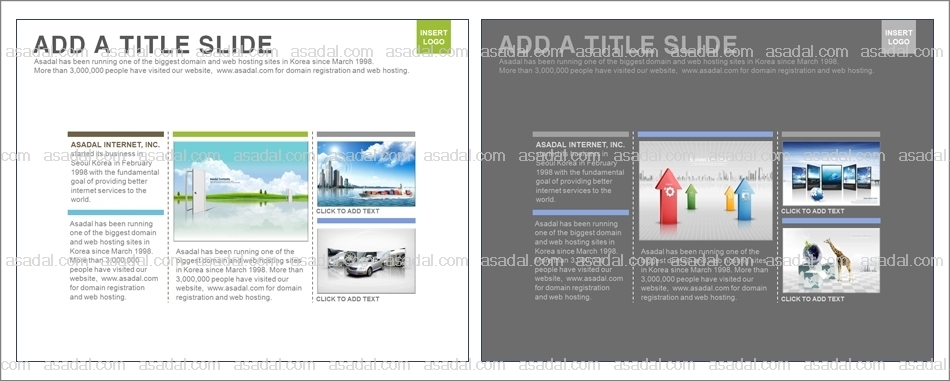Select the door and sky landscape image
The image size is (950, 381).
pyautogui.click(x=241, y=191)
